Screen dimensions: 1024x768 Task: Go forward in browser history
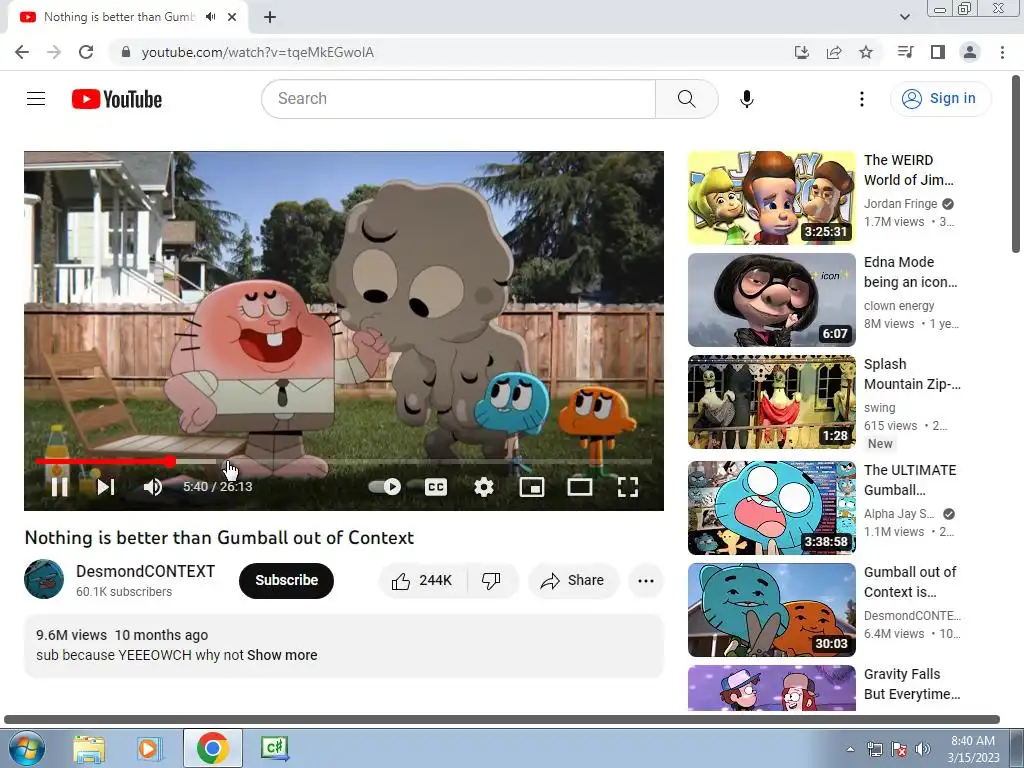54,52
